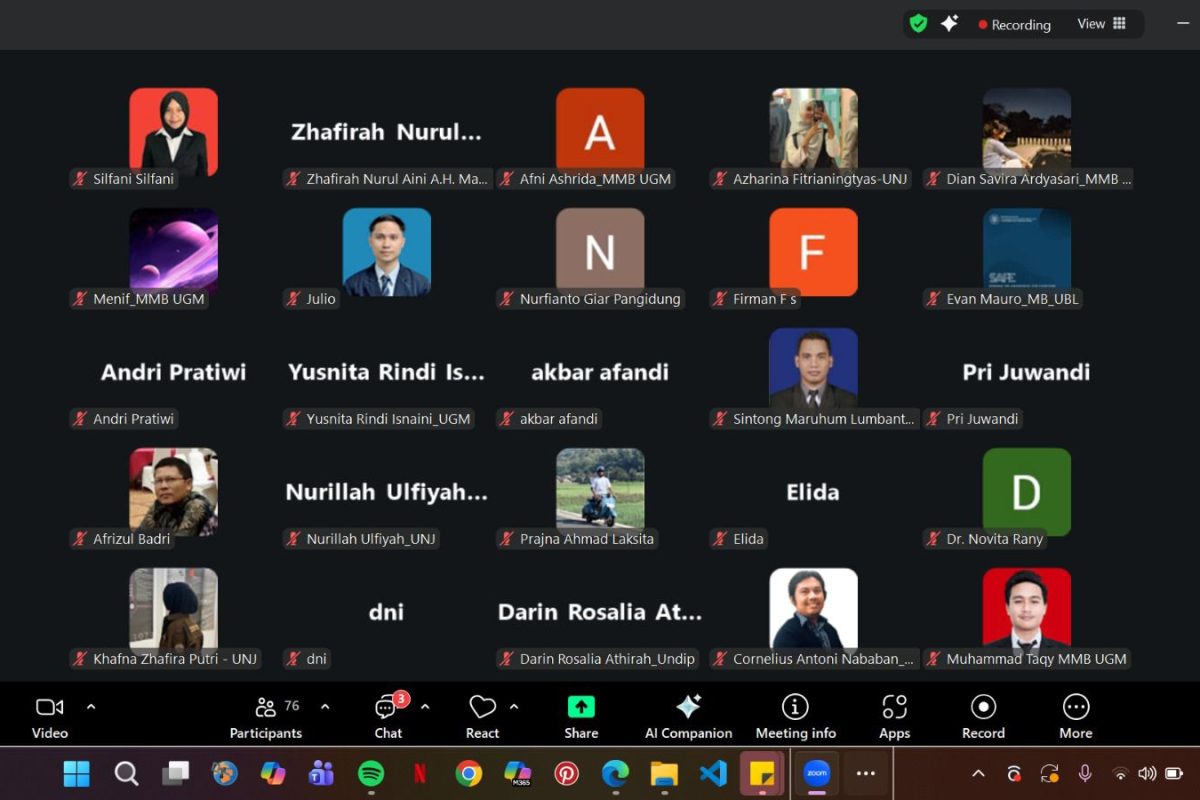Open the Participants panel
Image resolution: width=1200 pixels, height=800 pixels.
click(266, 717)
